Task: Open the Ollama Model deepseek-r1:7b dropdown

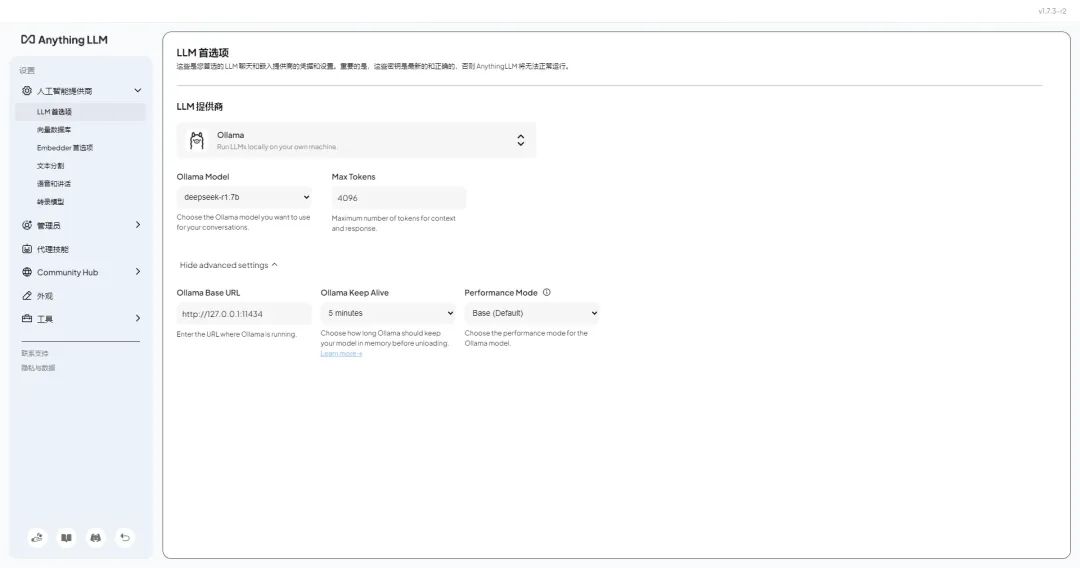Action: click(x=244, y=197)
